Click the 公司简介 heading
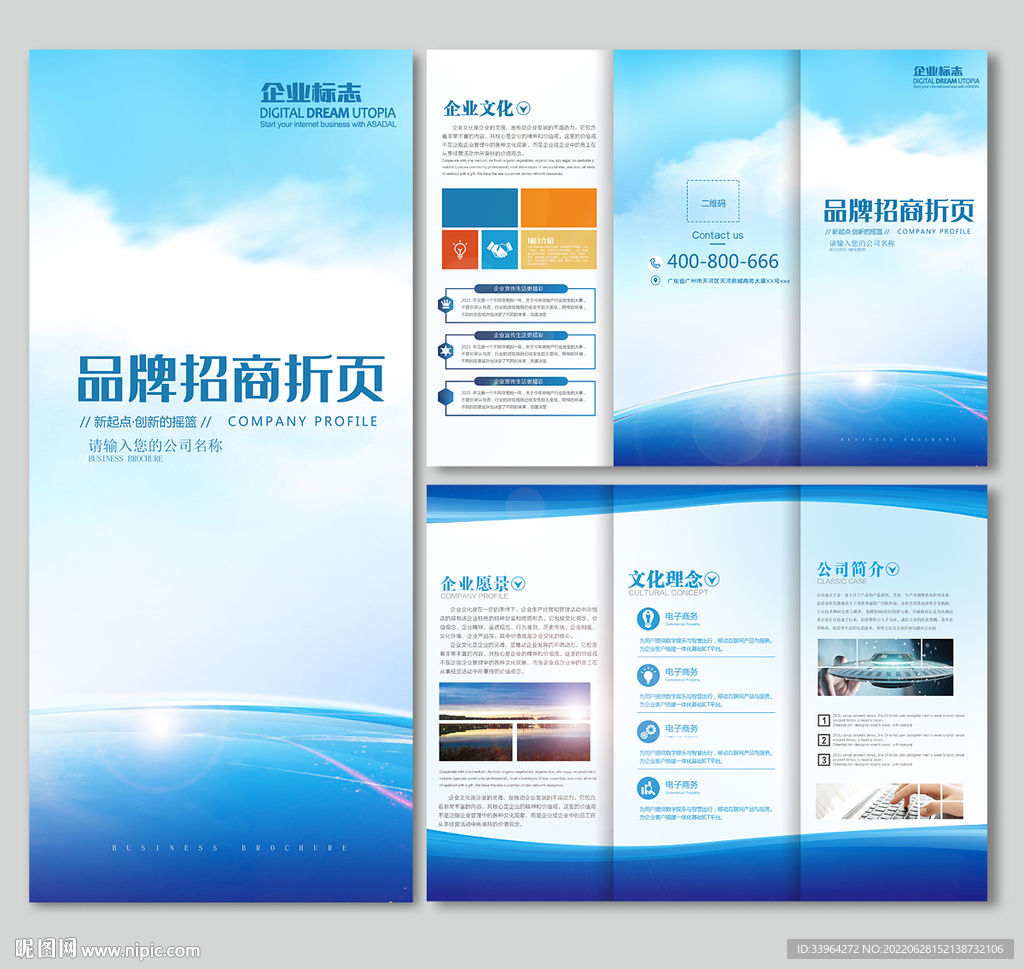The image size is (1024, 969). [x=850, y=569]
